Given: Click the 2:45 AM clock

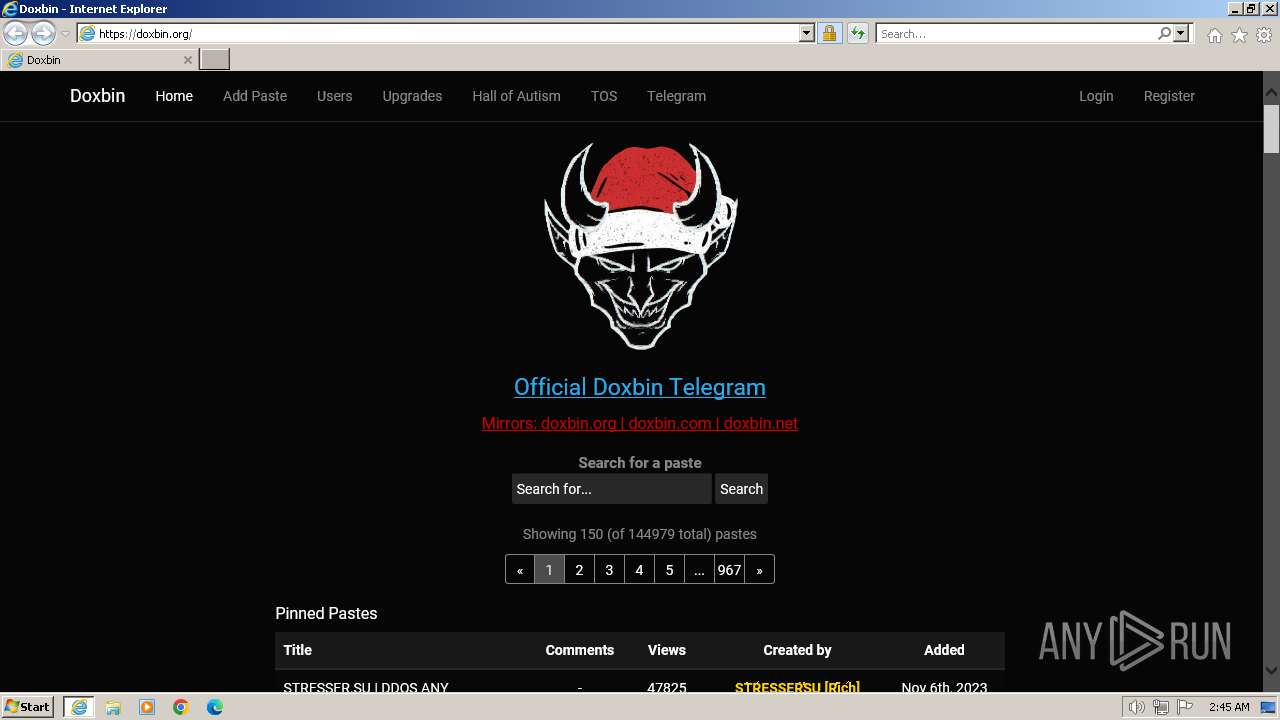Looking at the screenshot, I should 1229,707.
